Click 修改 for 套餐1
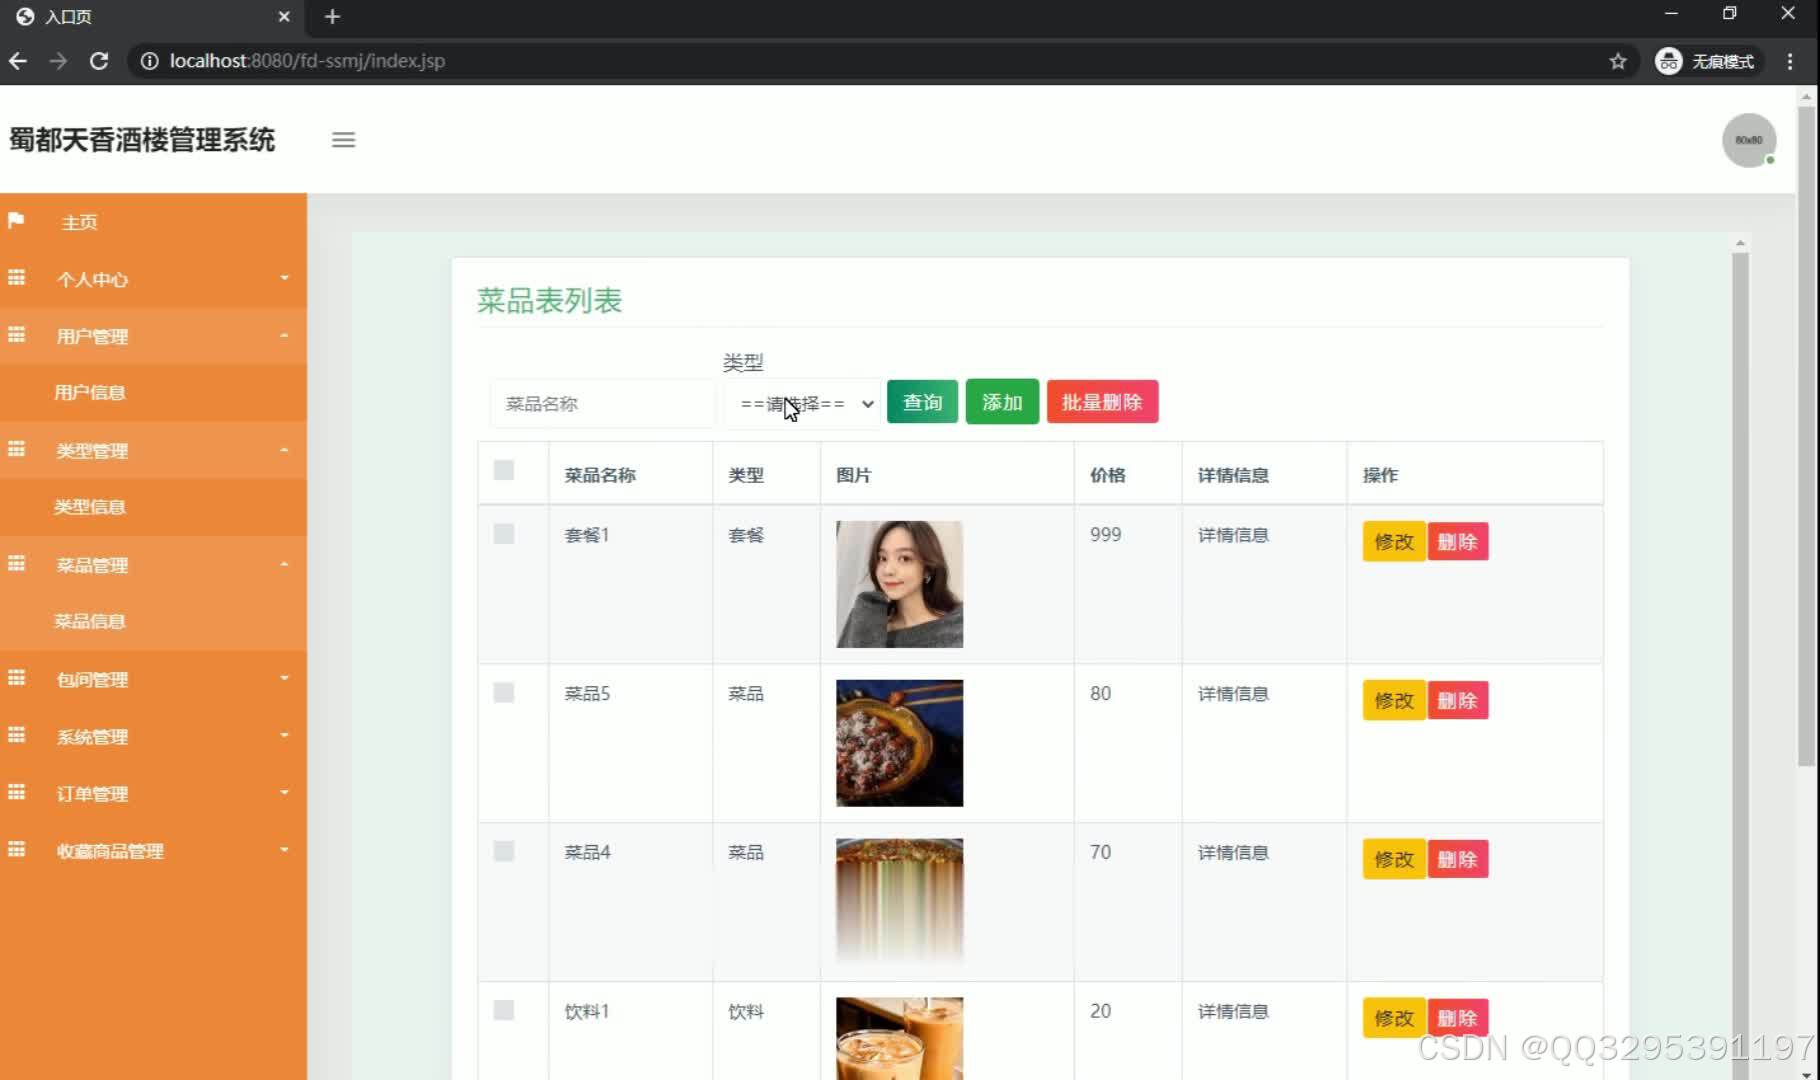Screen dimensions: 1820x1080 tap(1394, 542)
